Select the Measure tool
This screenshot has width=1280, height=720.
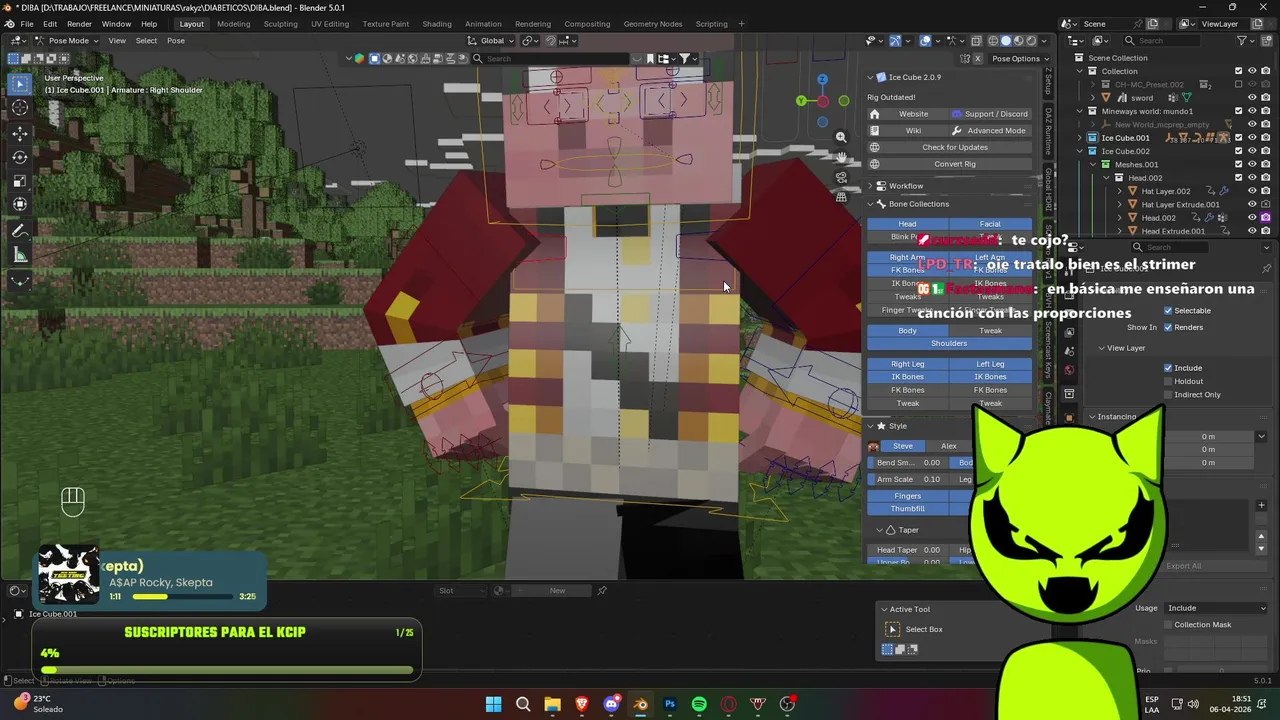[20, 255]
